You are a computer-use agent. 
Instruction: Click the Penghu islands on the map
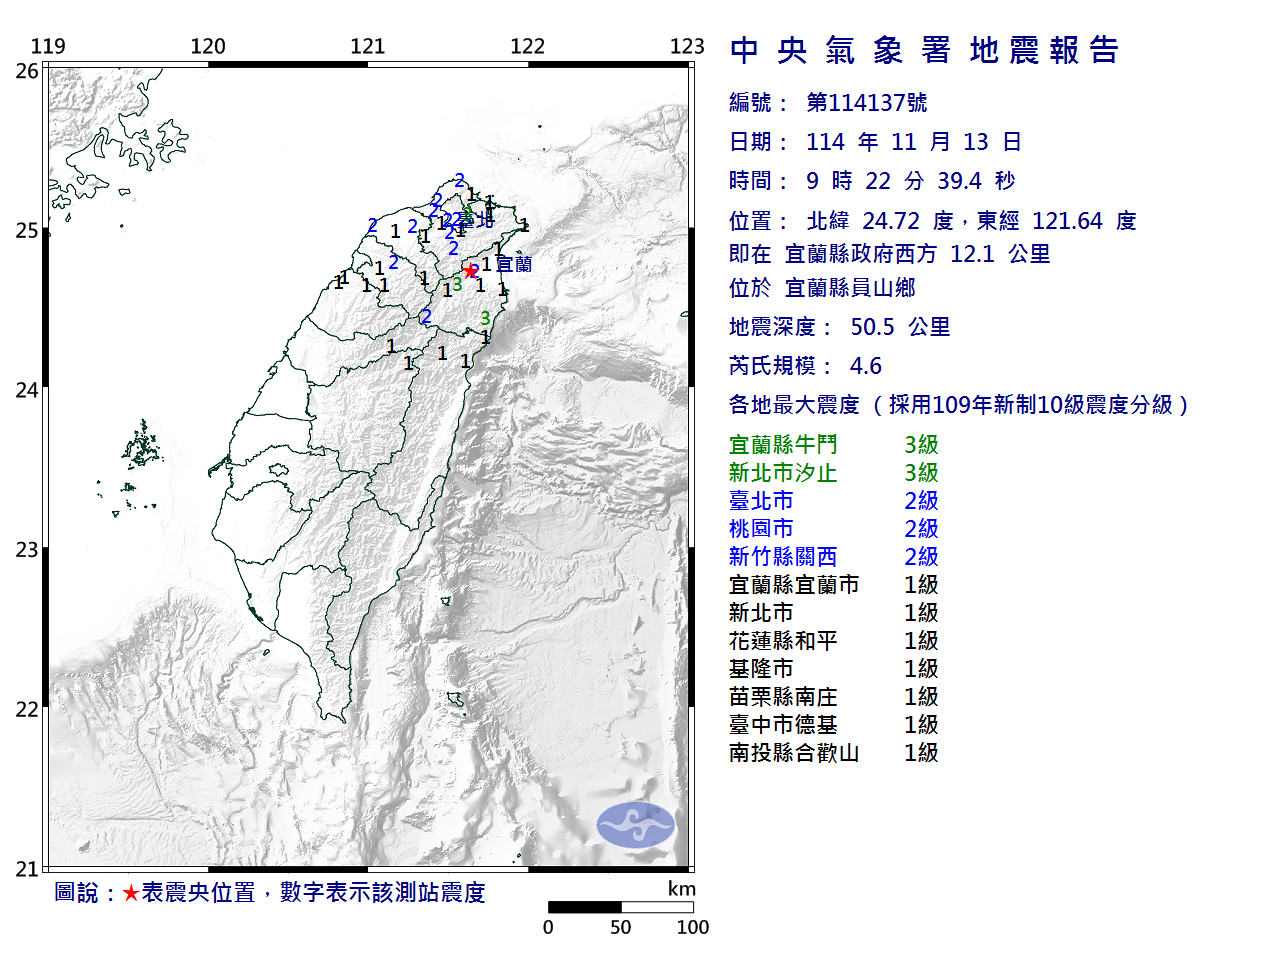(x=144, y=447)
